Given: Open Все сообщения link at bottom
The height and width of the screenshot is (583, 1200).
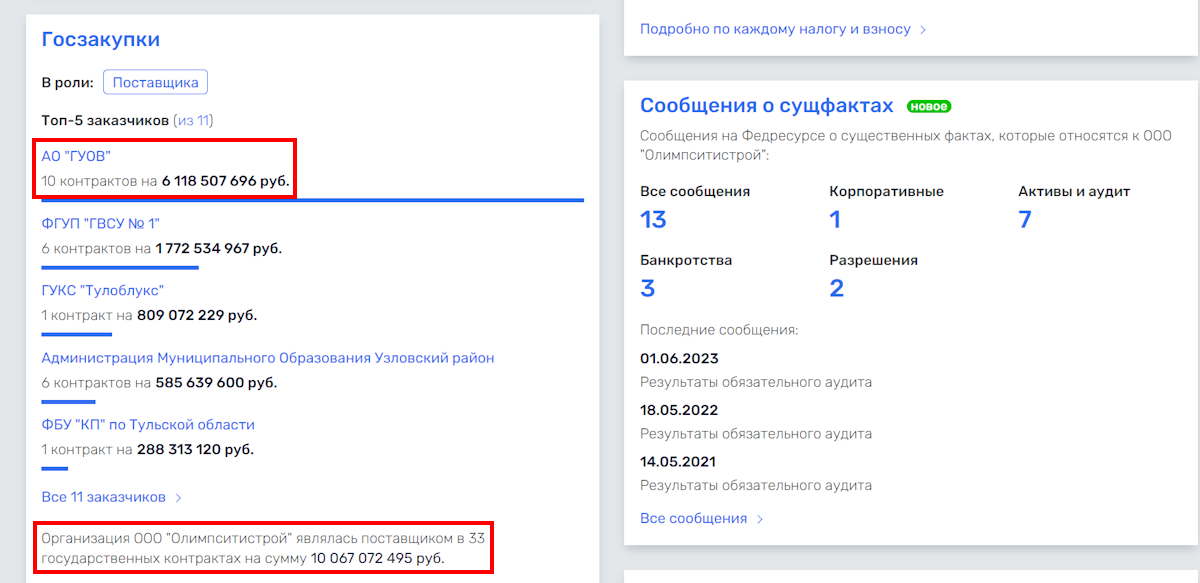Looking at the screenshot, I should click(694, 518).
